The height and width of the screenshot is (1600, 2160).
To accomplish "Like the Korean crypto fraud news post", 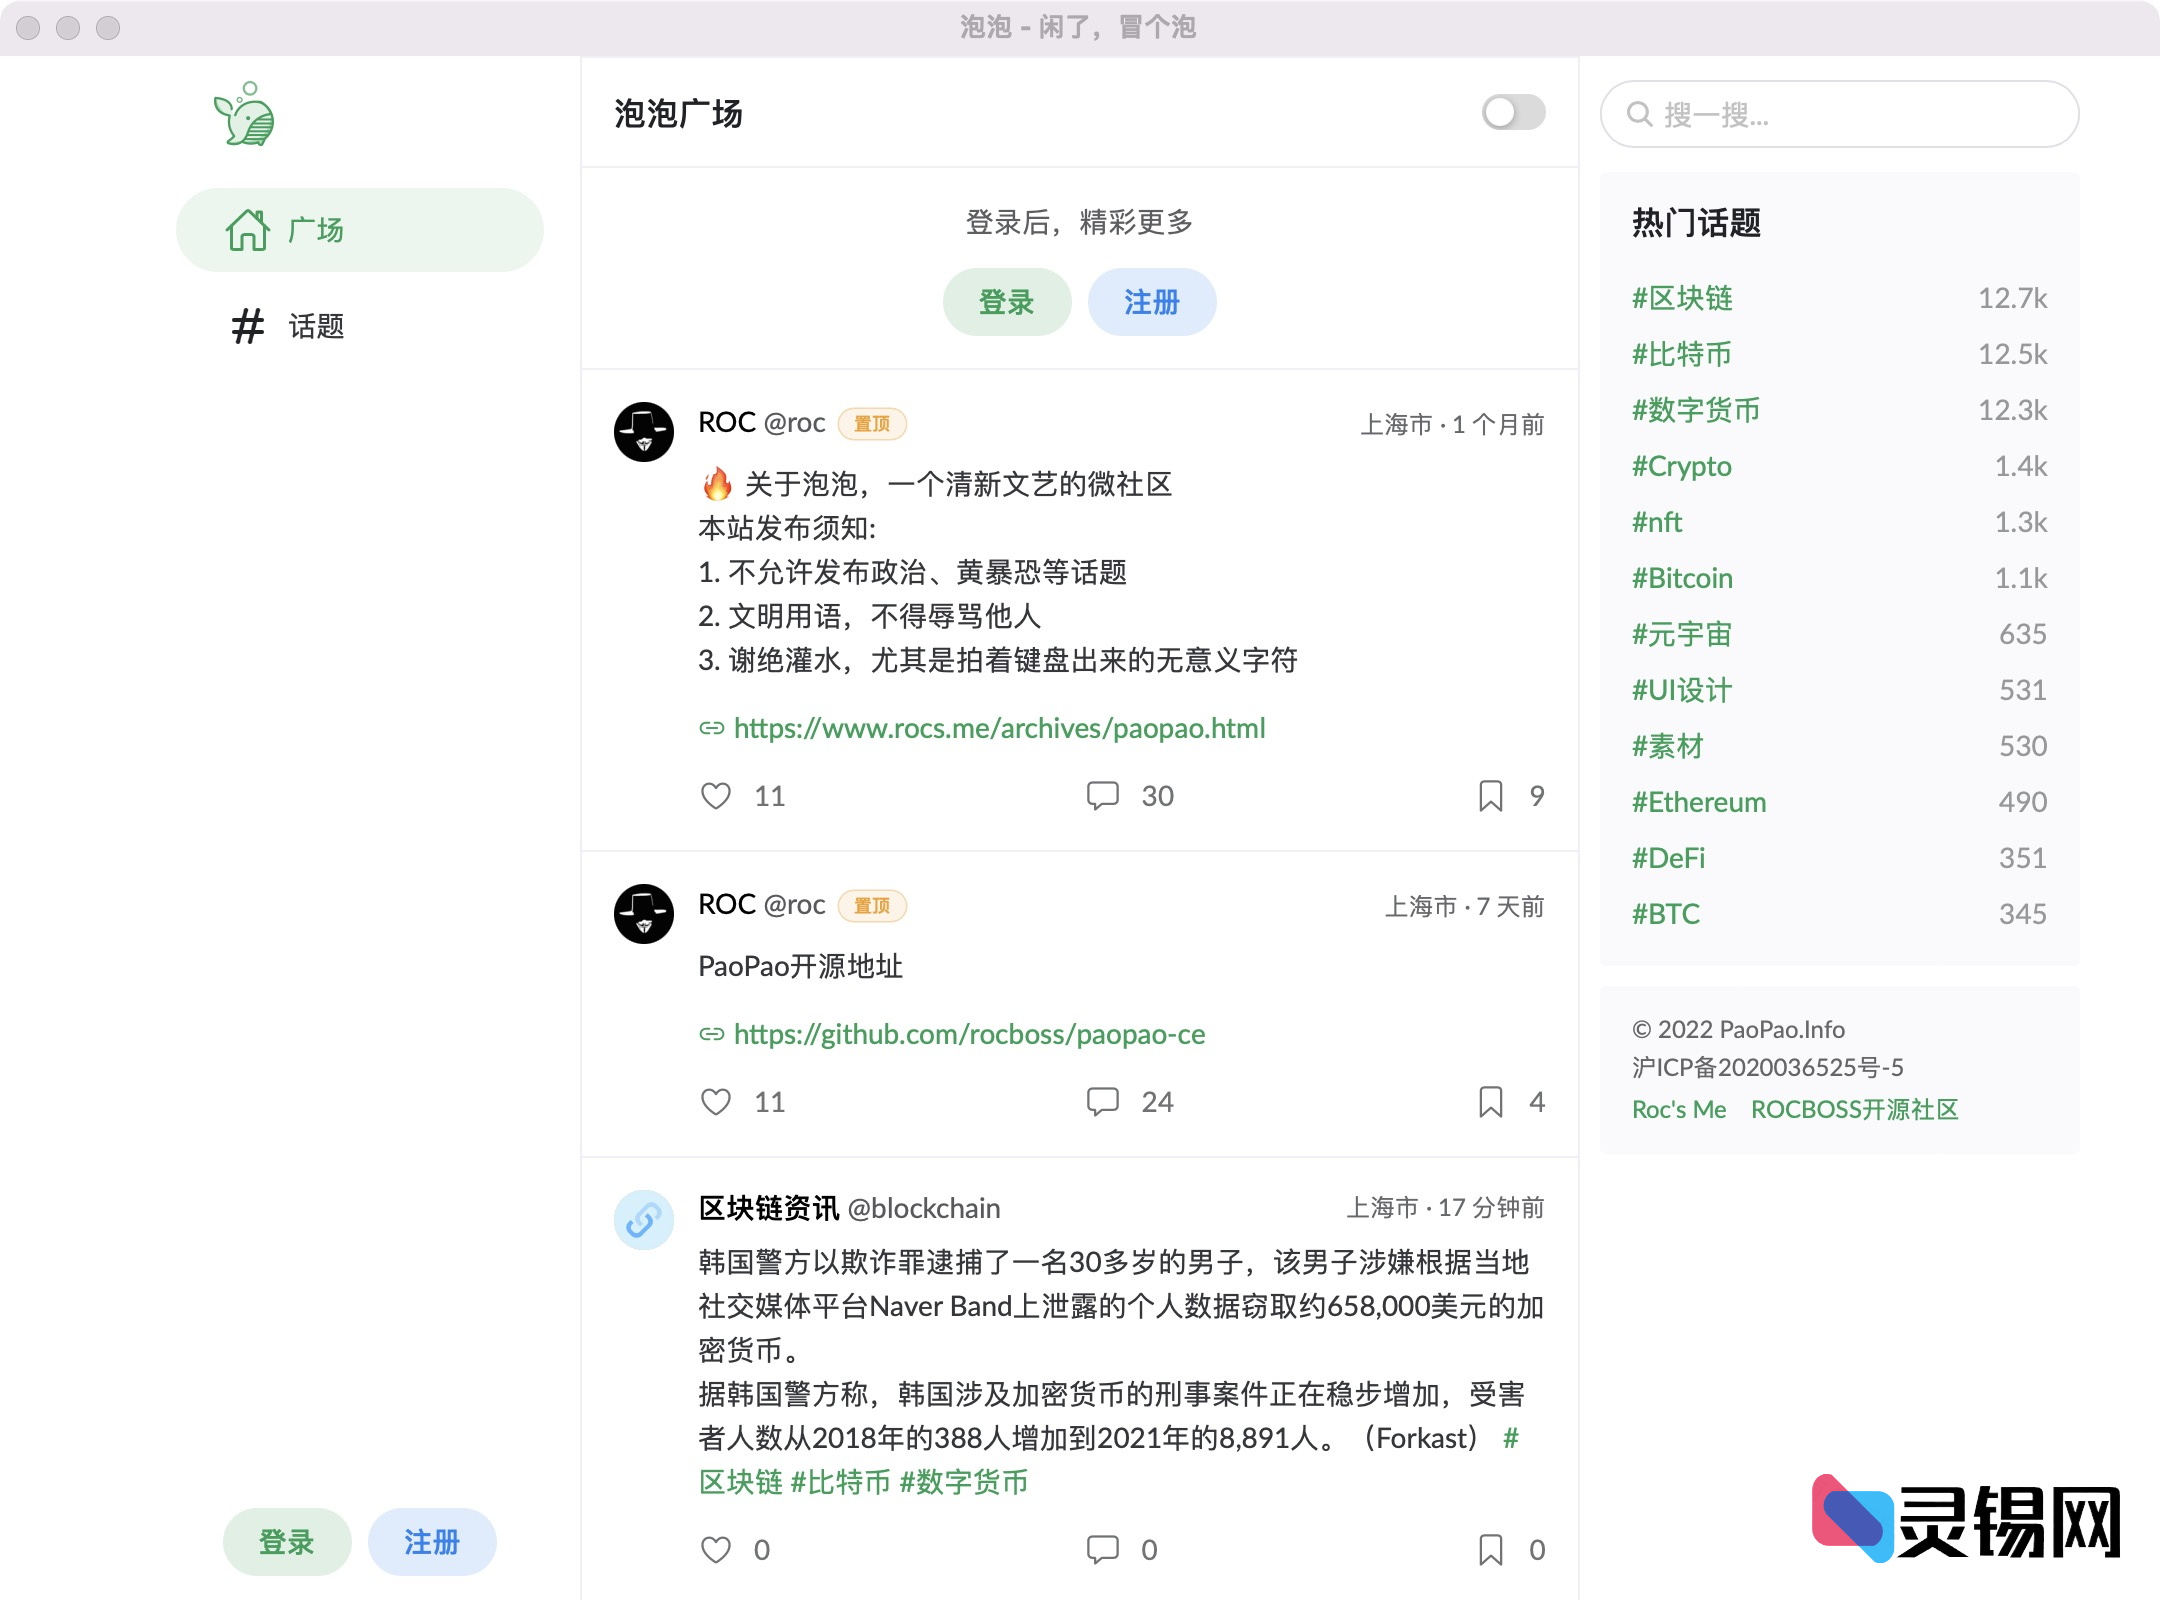I will point(717,1549).
